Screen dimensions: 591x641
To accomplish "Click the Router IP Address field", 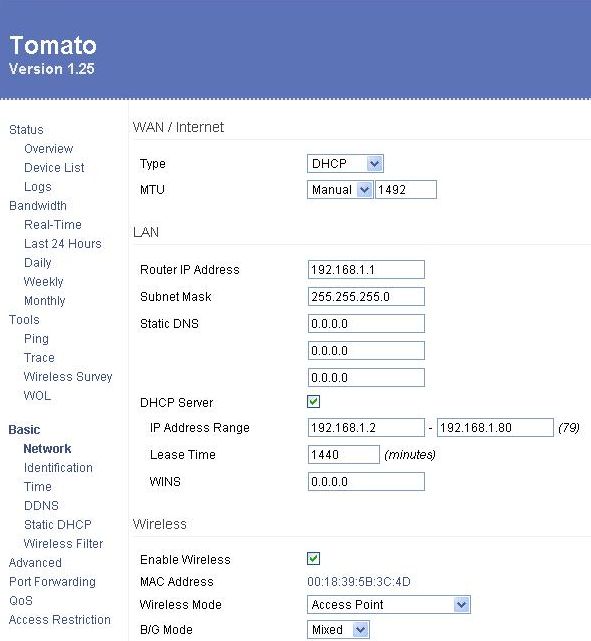I will (366, 269).
